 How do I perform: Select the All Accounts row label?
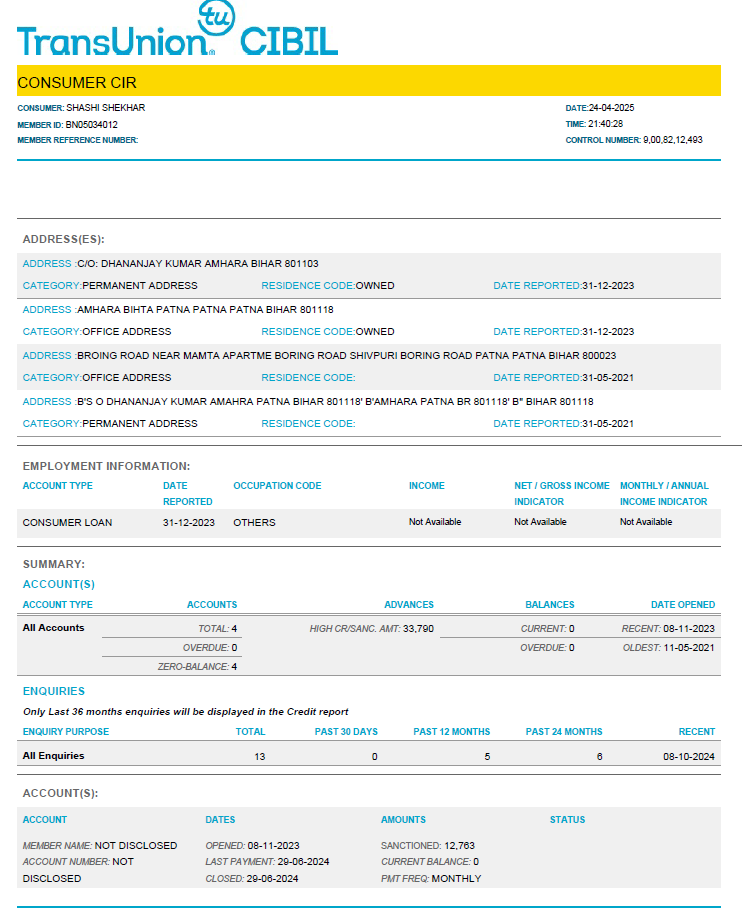[x=53, y=628]
